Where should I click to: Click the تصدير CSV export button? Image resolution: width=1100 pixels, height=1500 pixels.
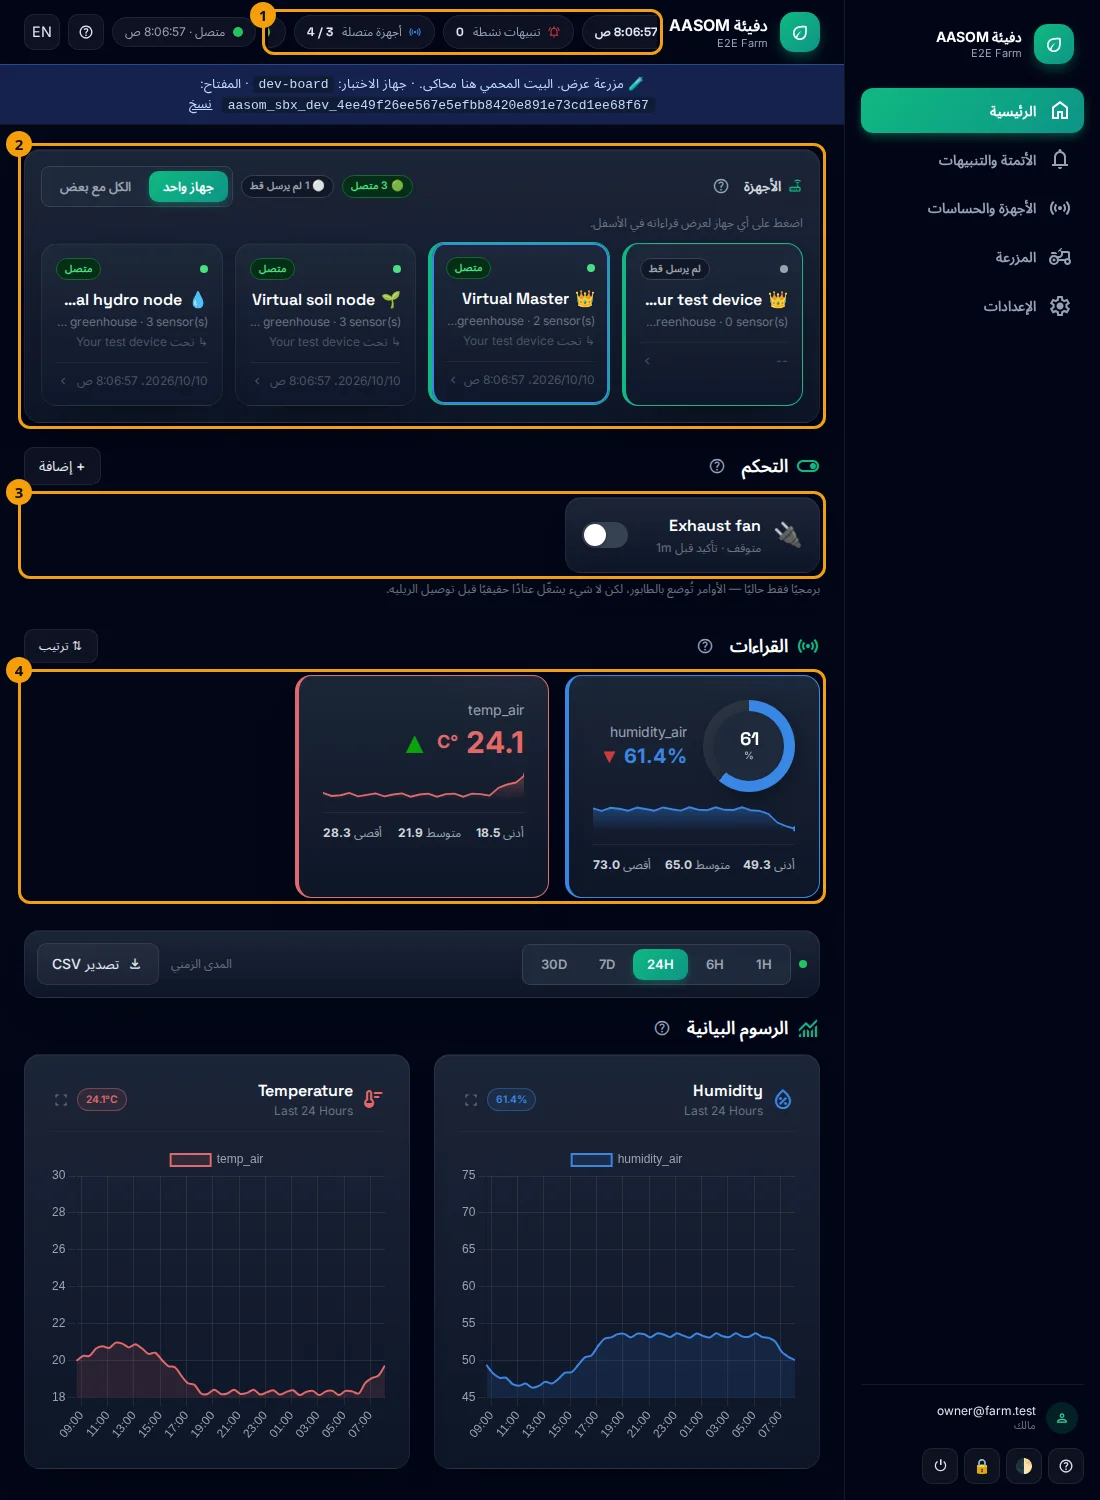[x=98, y=964]
